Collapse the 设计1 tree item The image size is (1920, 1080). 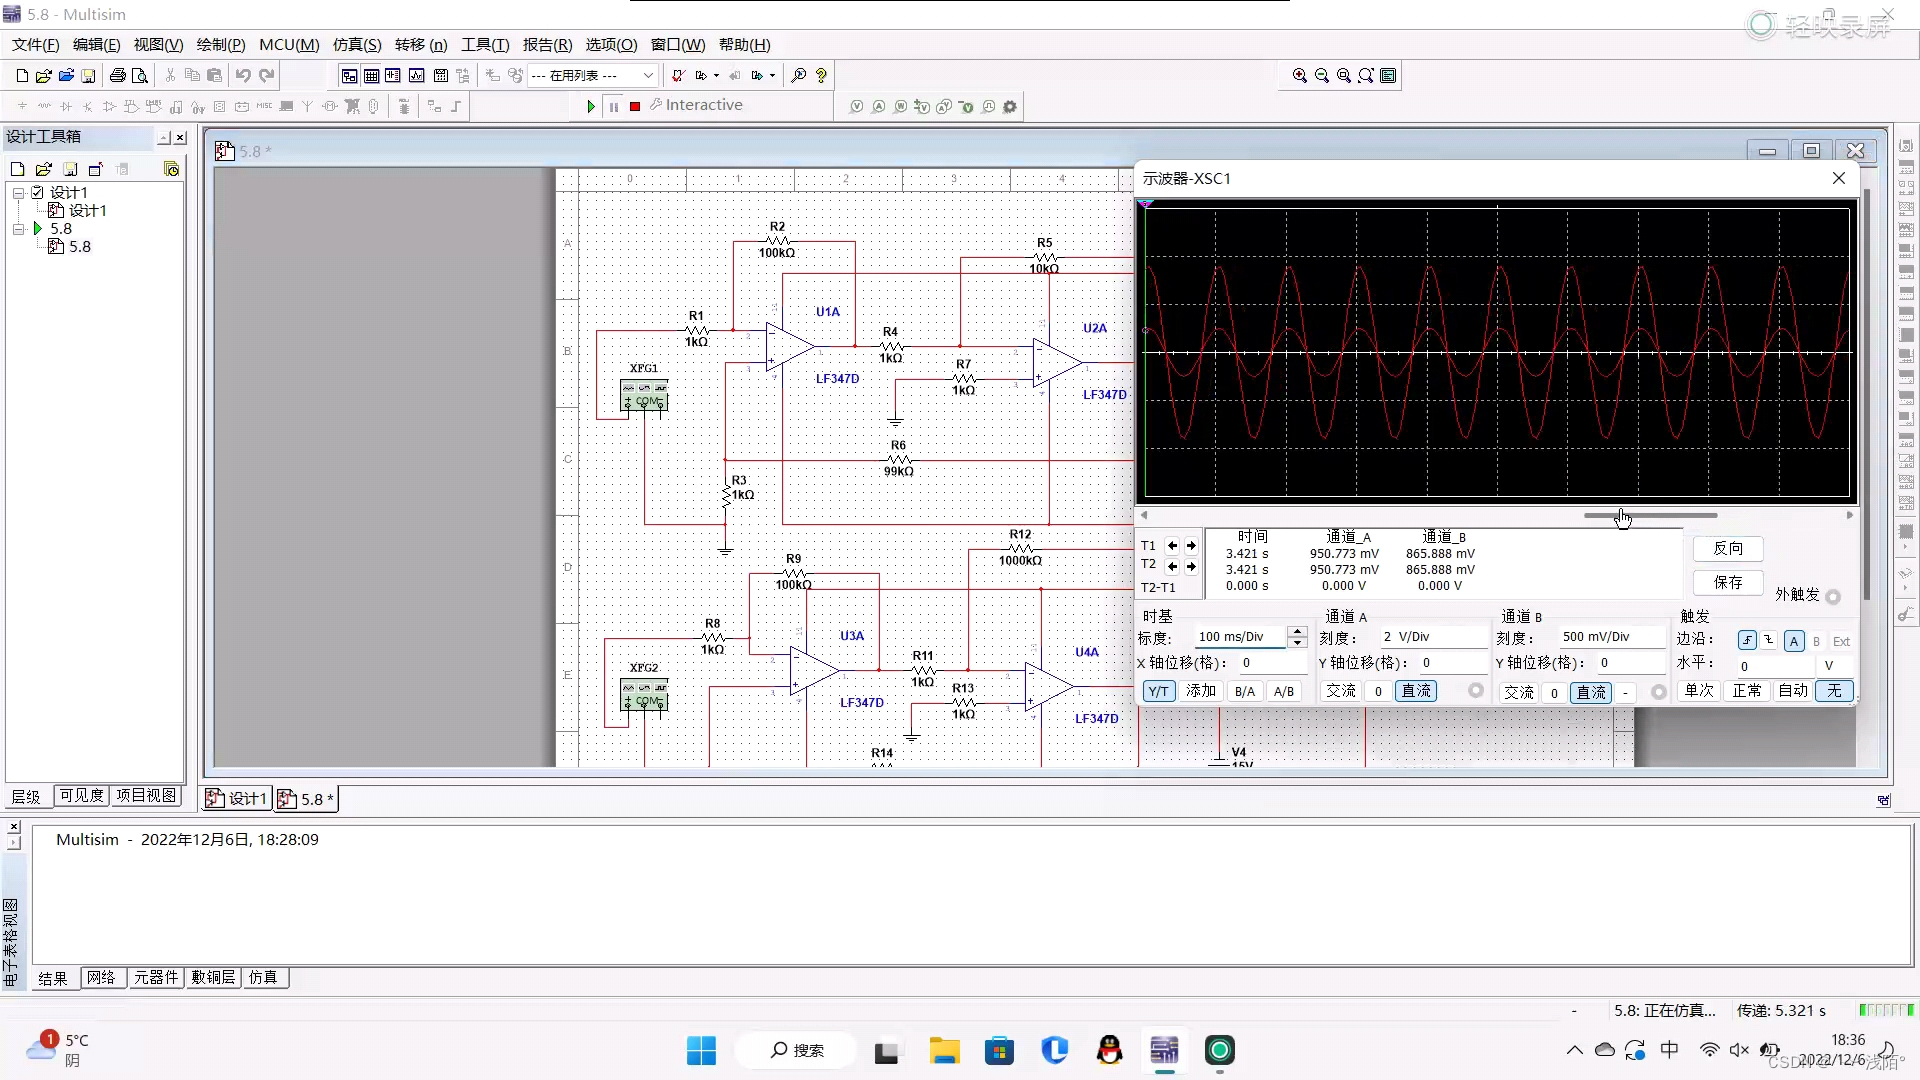coord(18,191)
